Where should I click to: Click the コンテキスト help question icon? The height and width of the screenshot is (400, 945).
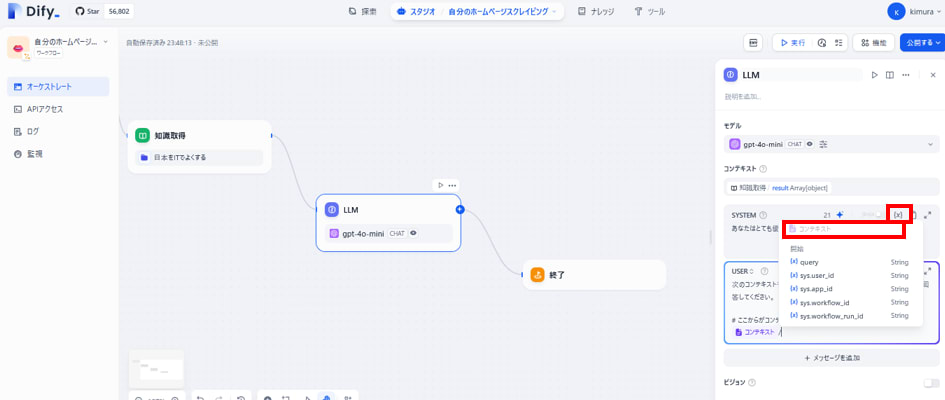point(763,169)
